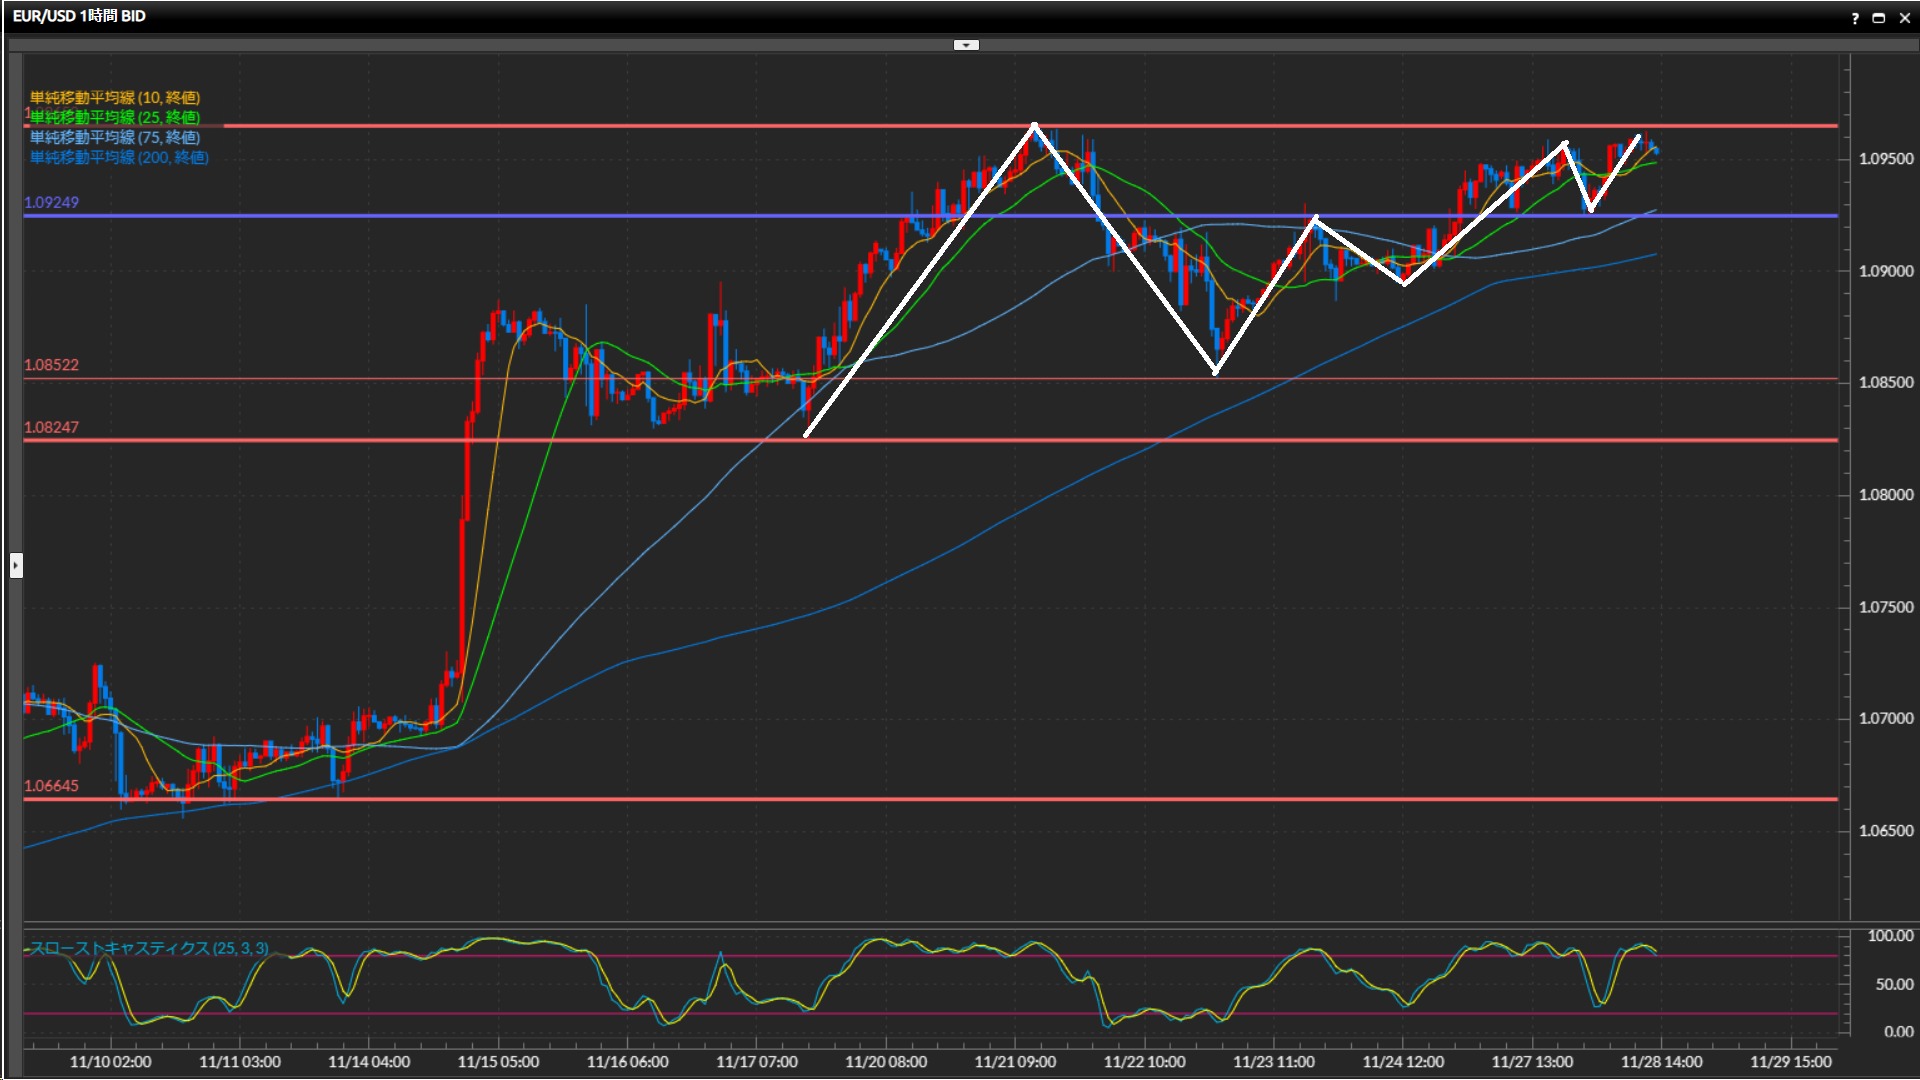The image size is (1920, 1080).
Task: Click the 11/28 14:00 time axis label
Action: point(1661,1062)
